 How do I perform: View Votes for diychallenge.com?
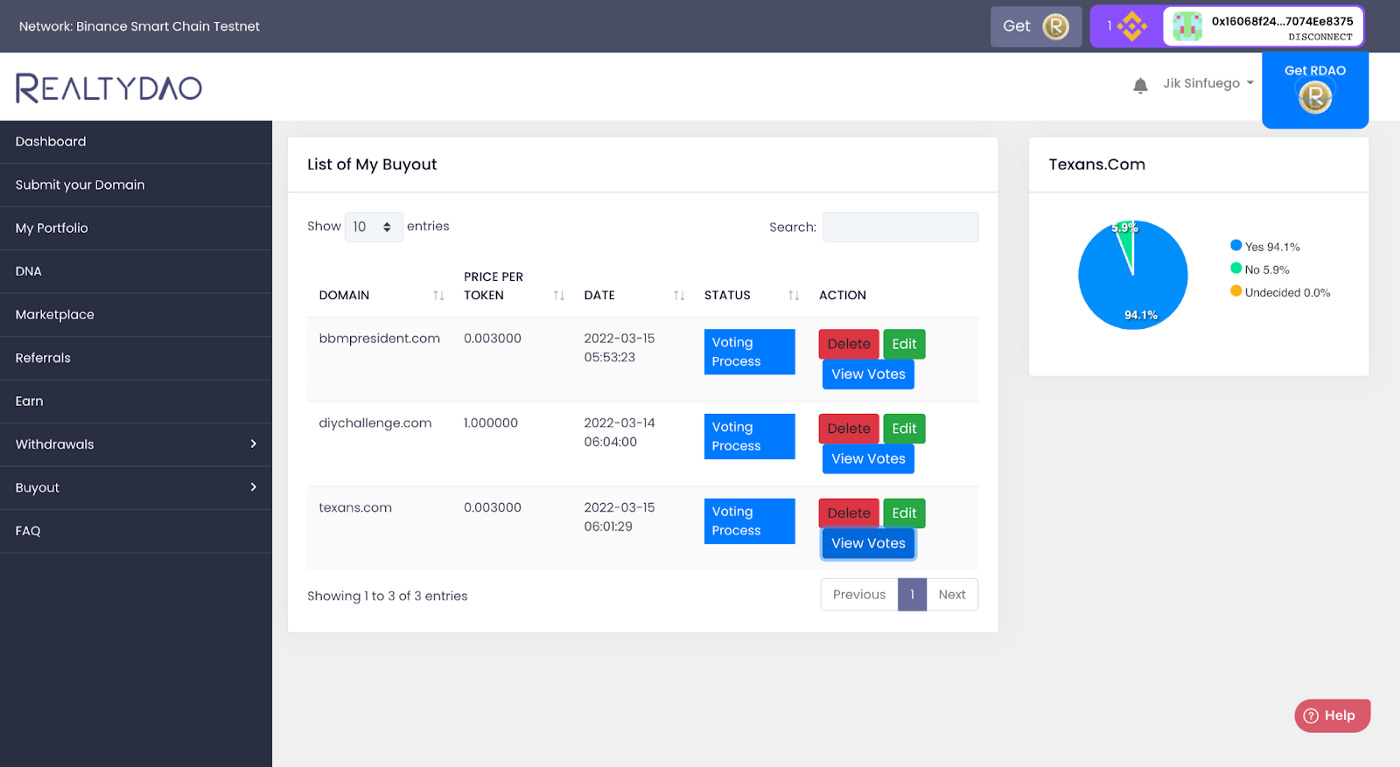click(x=868, y=459)
